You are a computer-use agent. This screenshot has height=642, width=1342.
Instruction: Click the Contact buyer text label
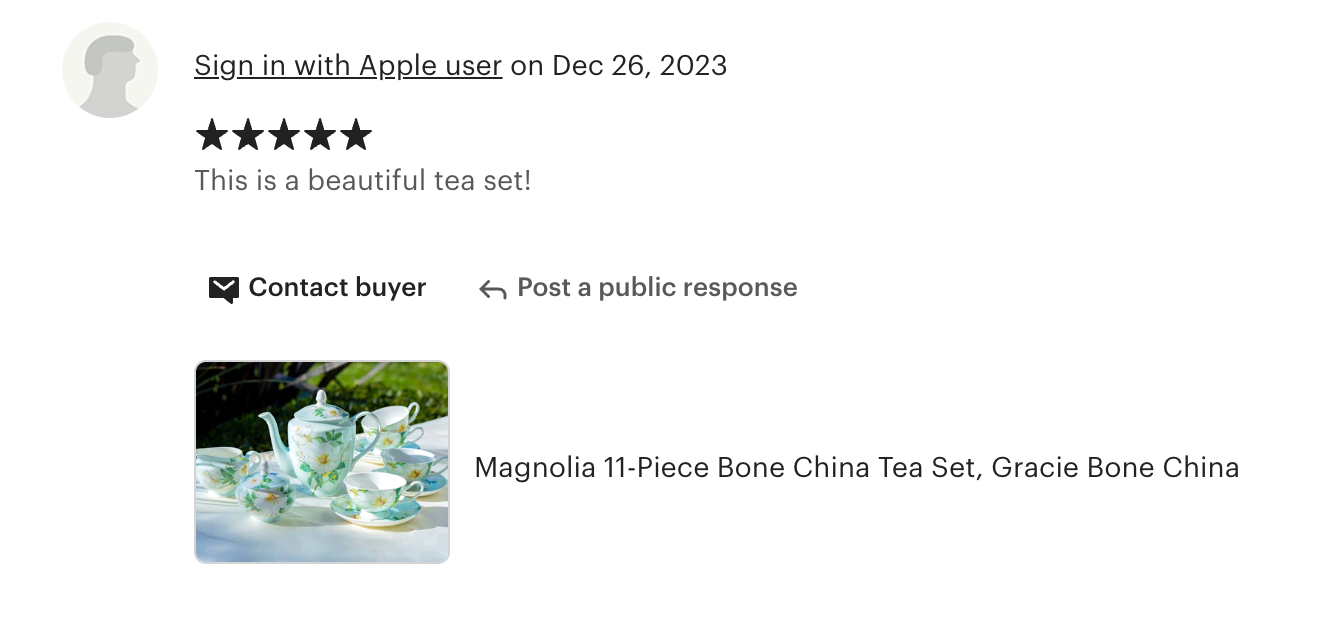(337, 288)
